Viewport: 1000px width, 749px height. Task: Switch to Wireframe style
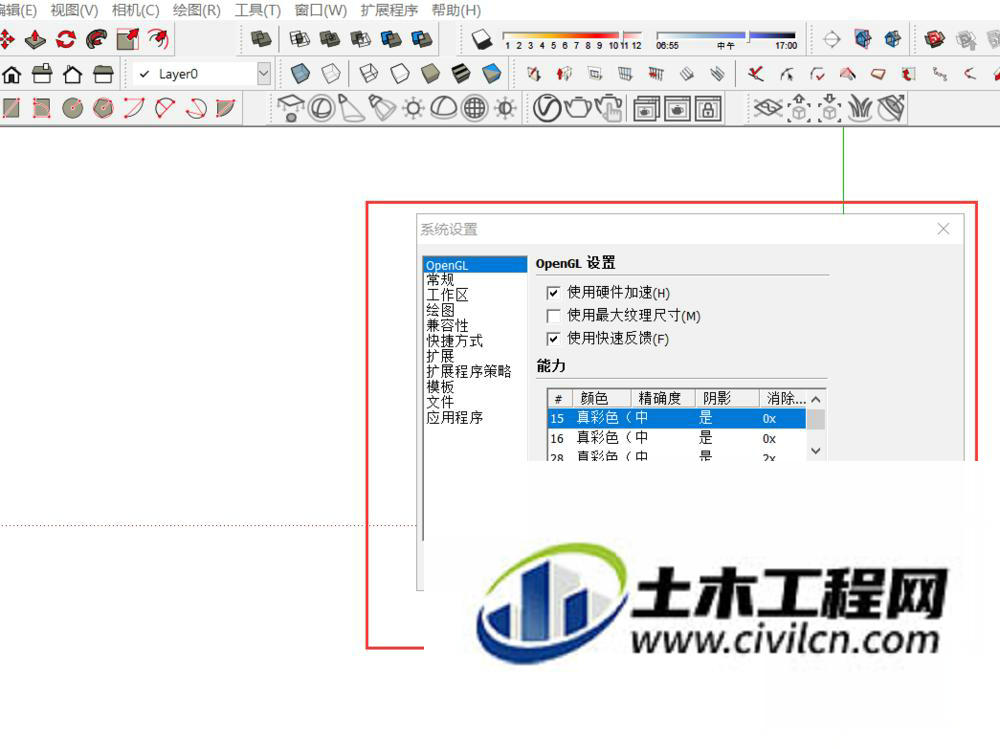pos(369,74)
